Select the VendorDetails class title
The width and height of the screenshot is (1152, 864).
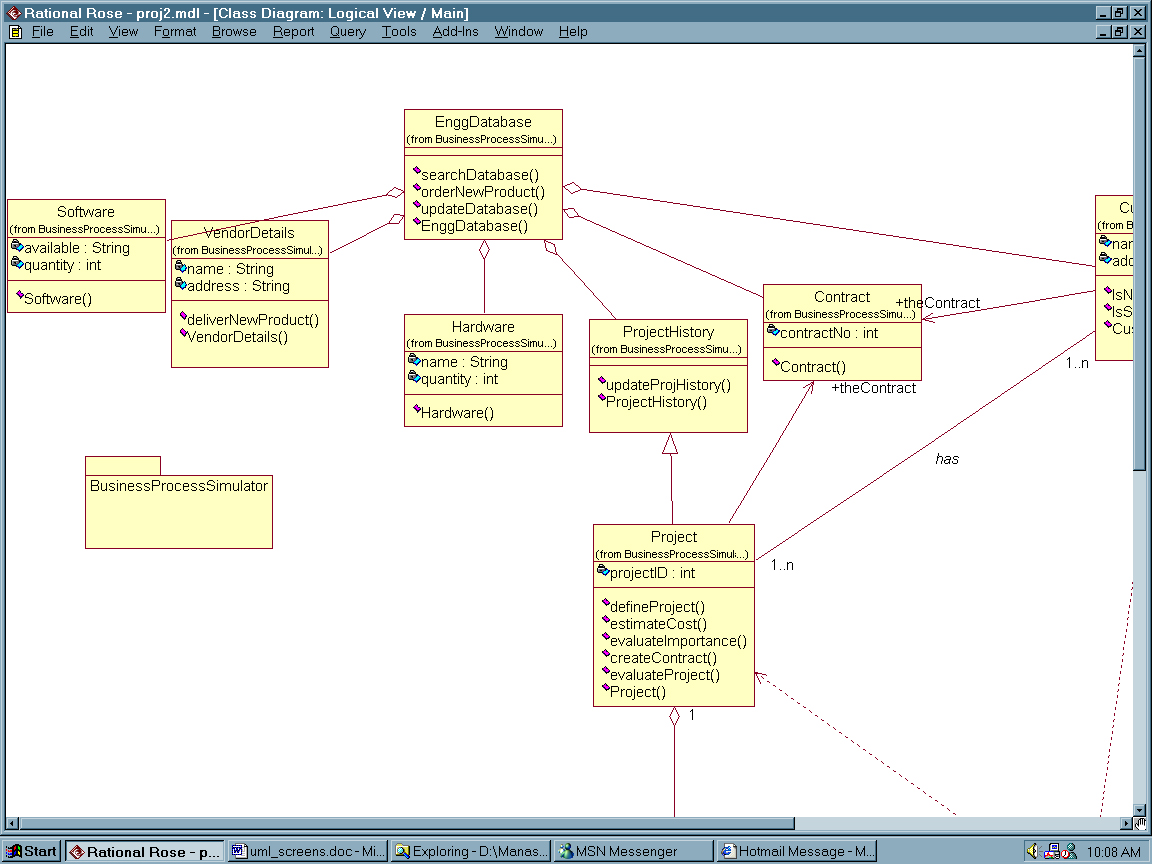pyautogui.click(x=249, y=233)
